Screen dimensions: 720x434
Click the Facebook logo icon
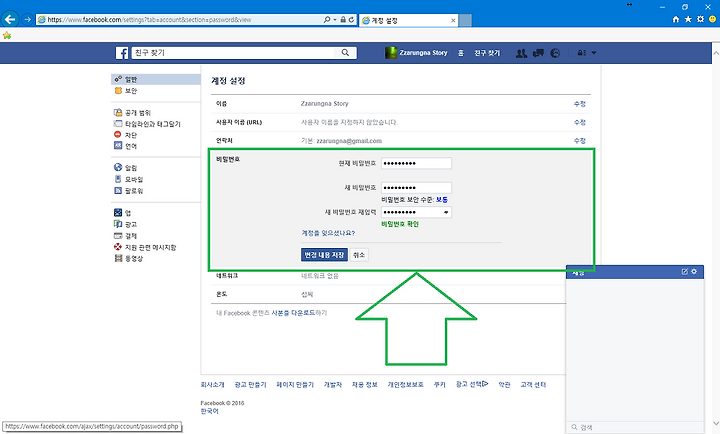point(122,53)
